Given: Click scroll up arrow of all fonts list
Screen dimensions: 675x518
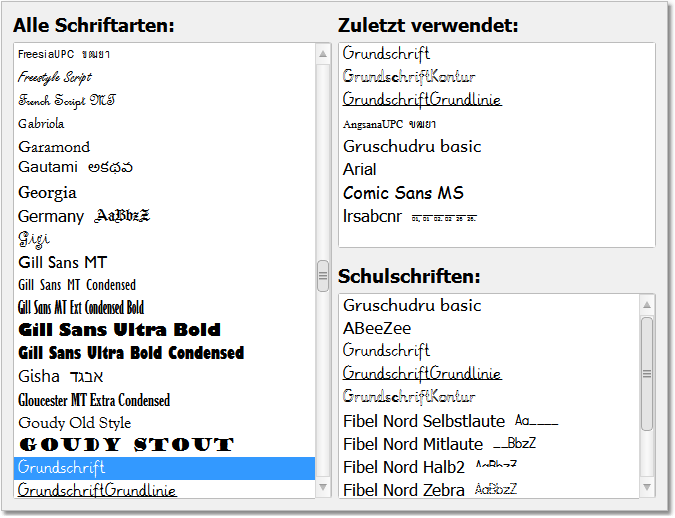Looking at the screenshot, I should (x=323, y=54).
